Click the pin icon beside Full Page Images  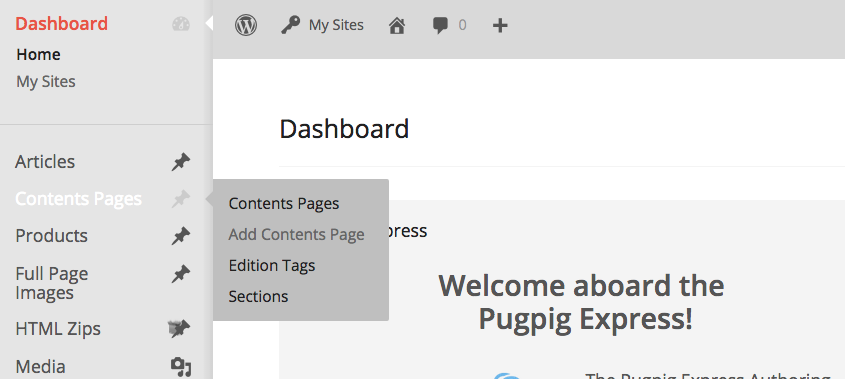tap(181, 274)
